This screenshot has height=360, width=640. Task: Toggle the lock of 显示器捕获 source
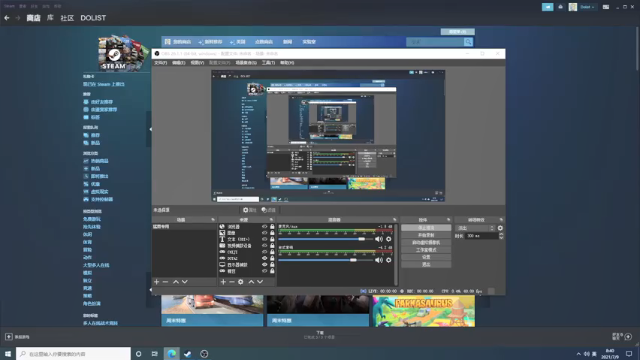(272, 264)
